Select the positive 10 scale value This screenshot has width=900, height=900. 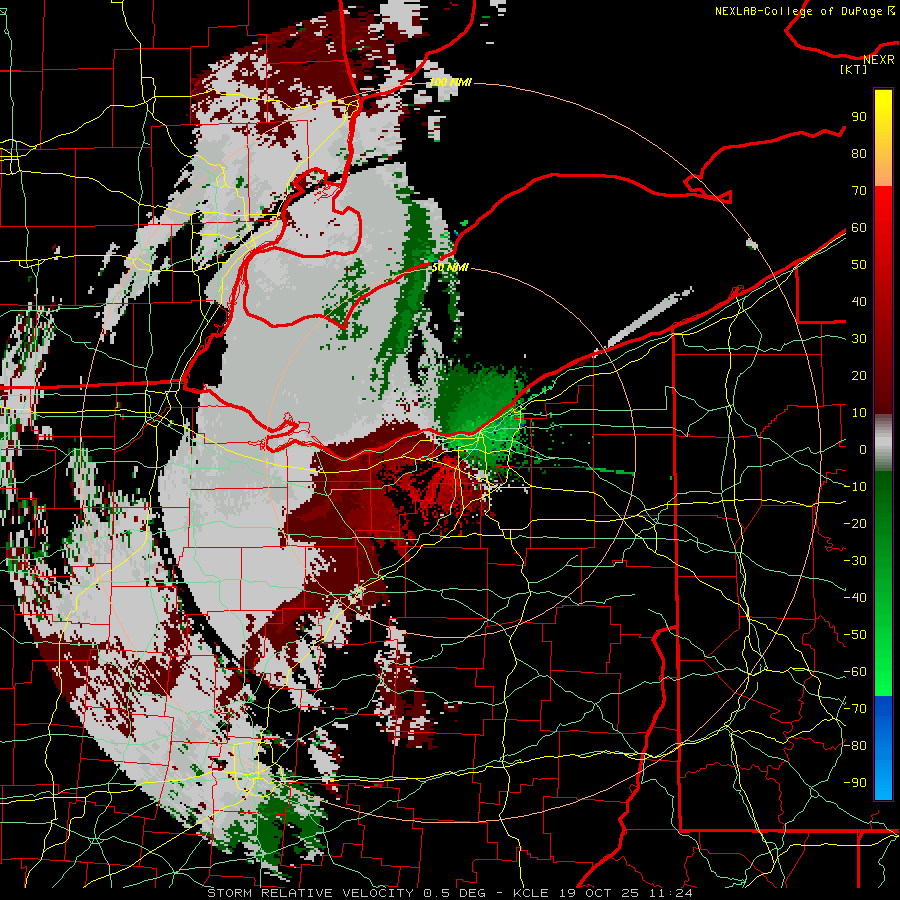[859, 413]
